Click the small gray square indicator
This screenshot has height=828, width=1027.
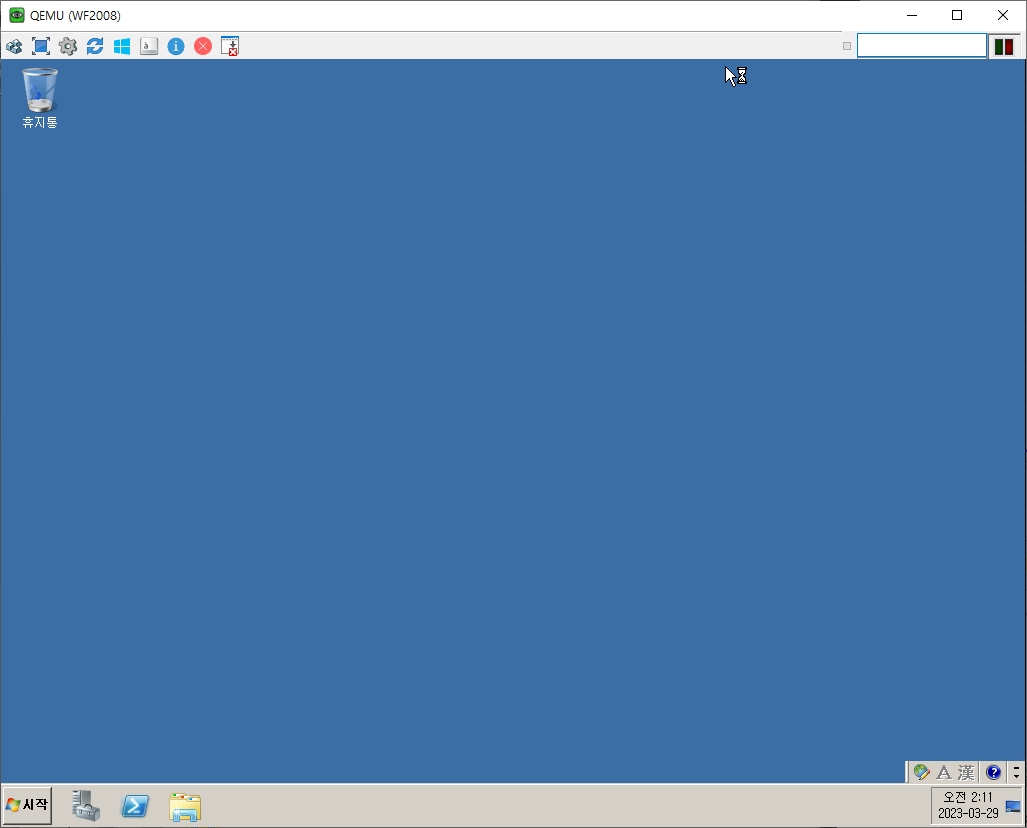pos(847,47)
